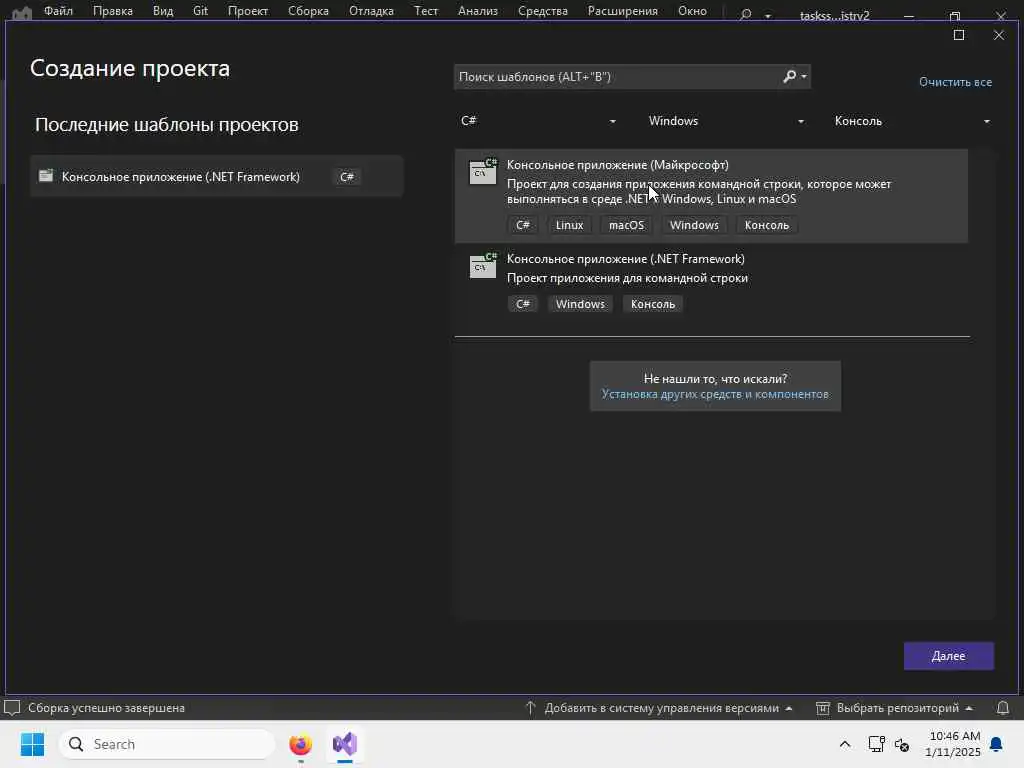This screenshot has width=1024, height=768.
Task: Click the C# tag on recent template row
Action: click(x=347, y=177)
